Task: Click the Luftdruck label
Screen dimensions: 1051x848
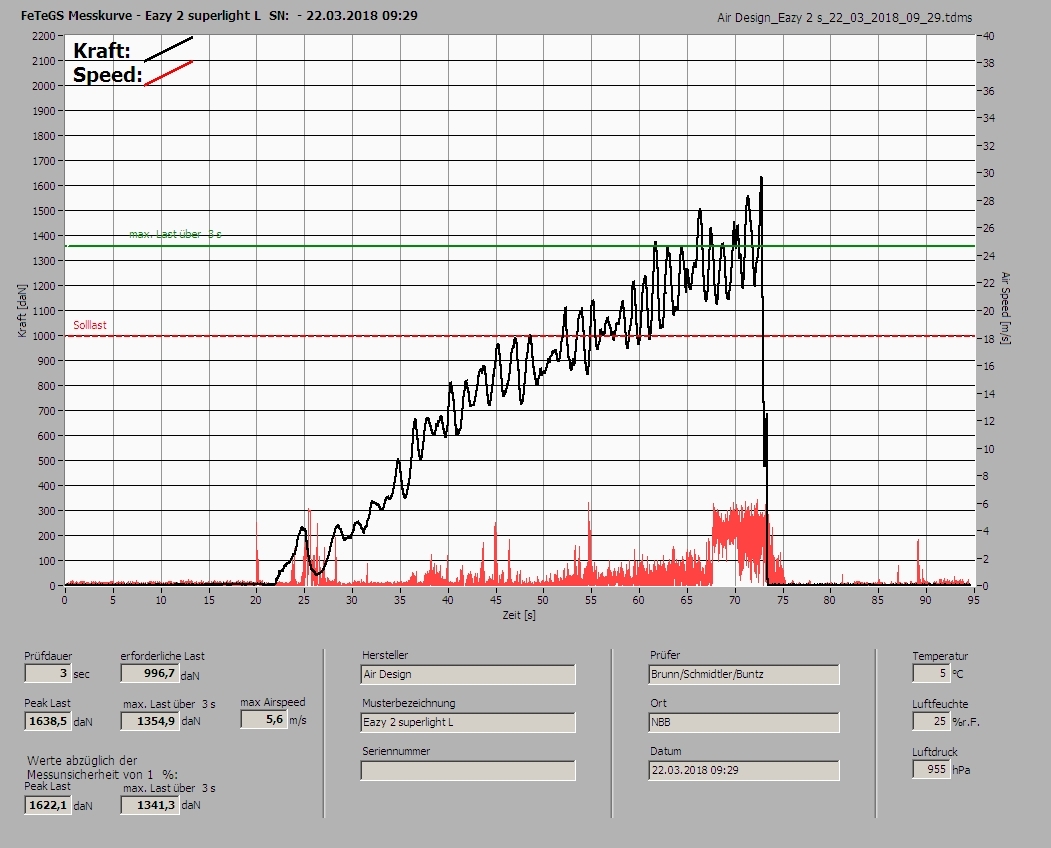Action: point(935,752)
